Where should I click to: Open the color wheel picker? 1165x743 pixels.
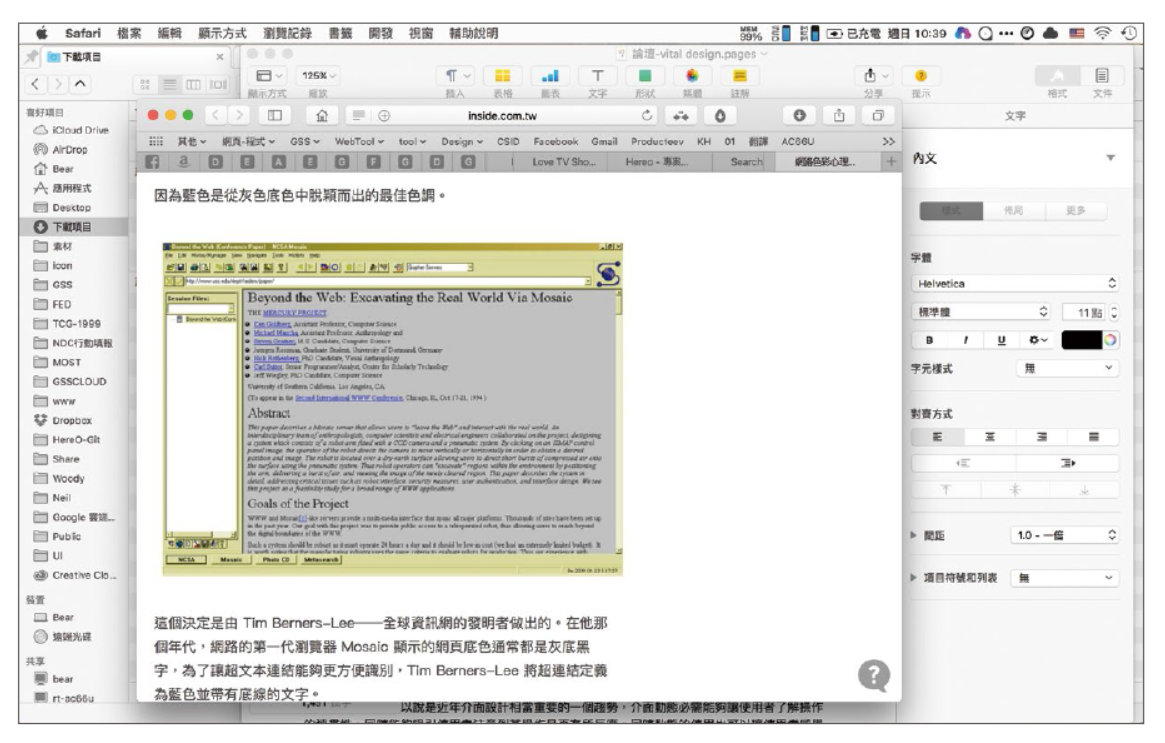point(1110,340)
